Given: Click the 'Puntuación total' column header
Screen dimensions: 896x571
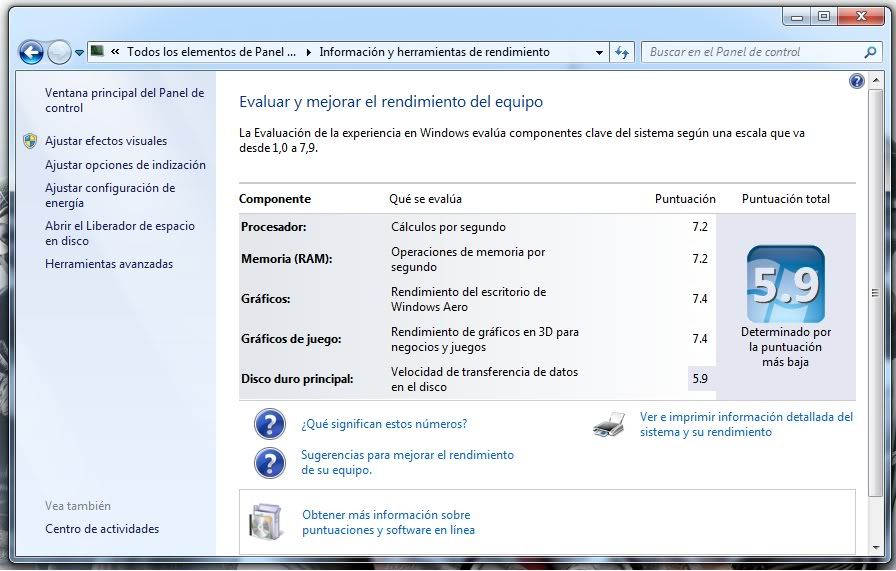Looking at the screenshot, I should click(x=786, y=199).
